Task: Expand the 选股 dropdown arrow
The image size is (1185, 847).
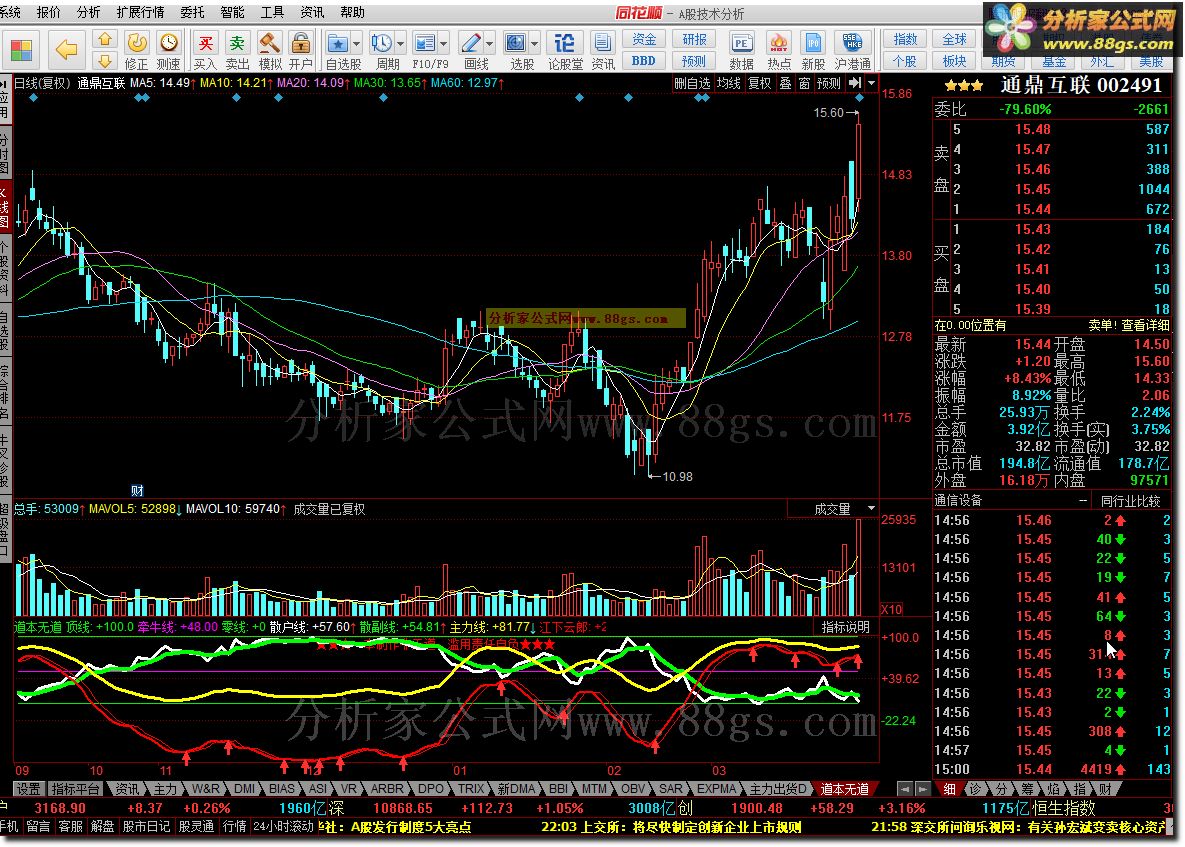Action: click(535, 42)
